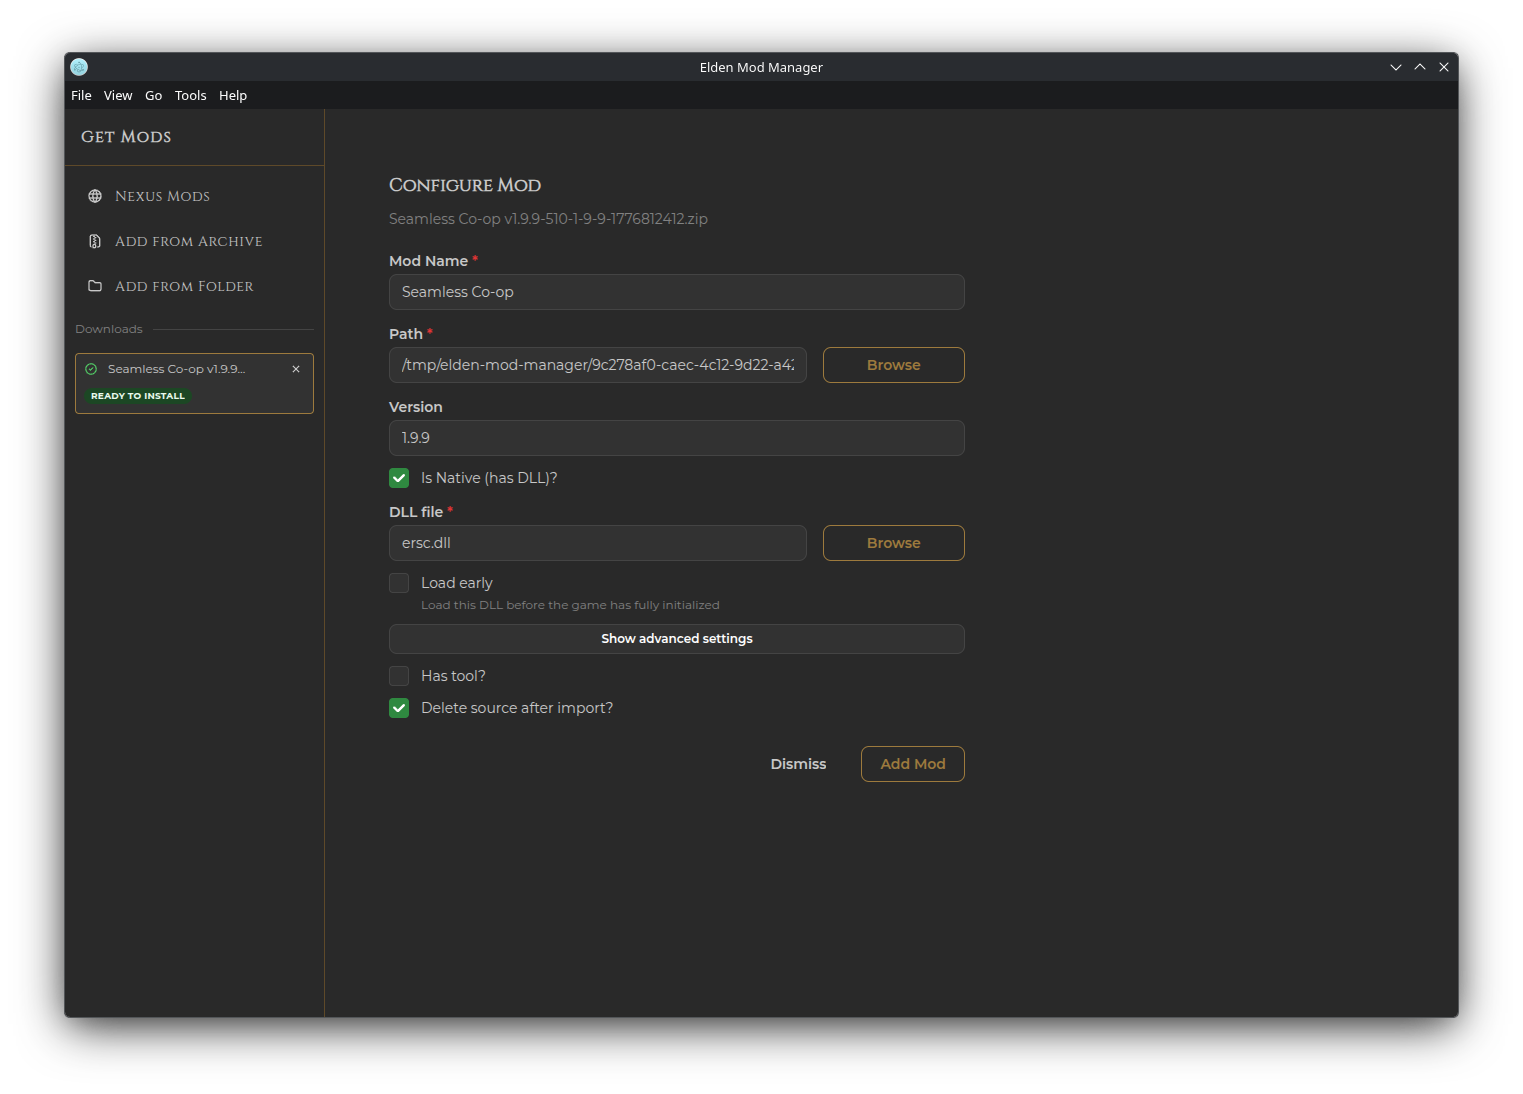
Task: Open the Tools menu
Action: [x=190, y=95]
